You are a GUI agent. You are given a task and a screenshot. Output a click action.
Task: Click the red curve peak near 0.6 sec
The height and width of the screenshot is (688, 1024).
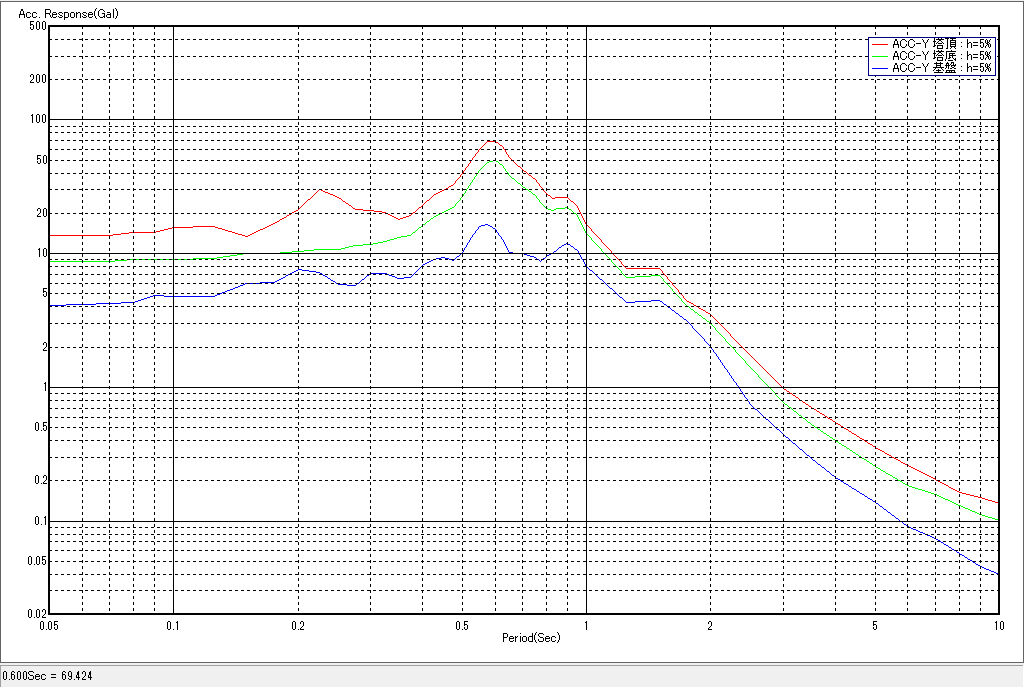pyautogui.click(x=492, y=140)
